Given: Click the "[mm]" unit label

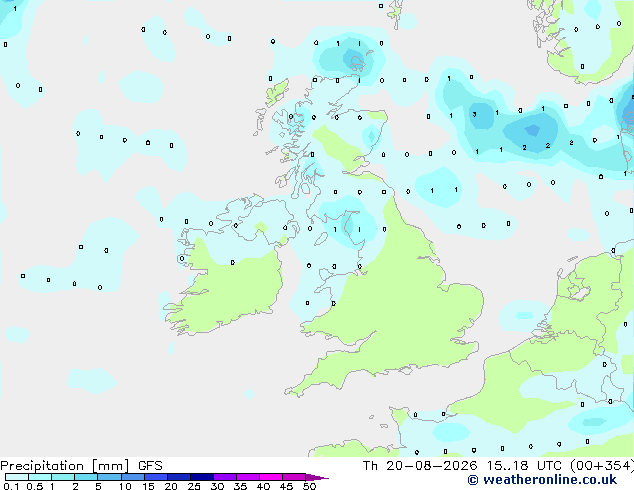Looking at the screenshot, I should [x=111, y=466].
